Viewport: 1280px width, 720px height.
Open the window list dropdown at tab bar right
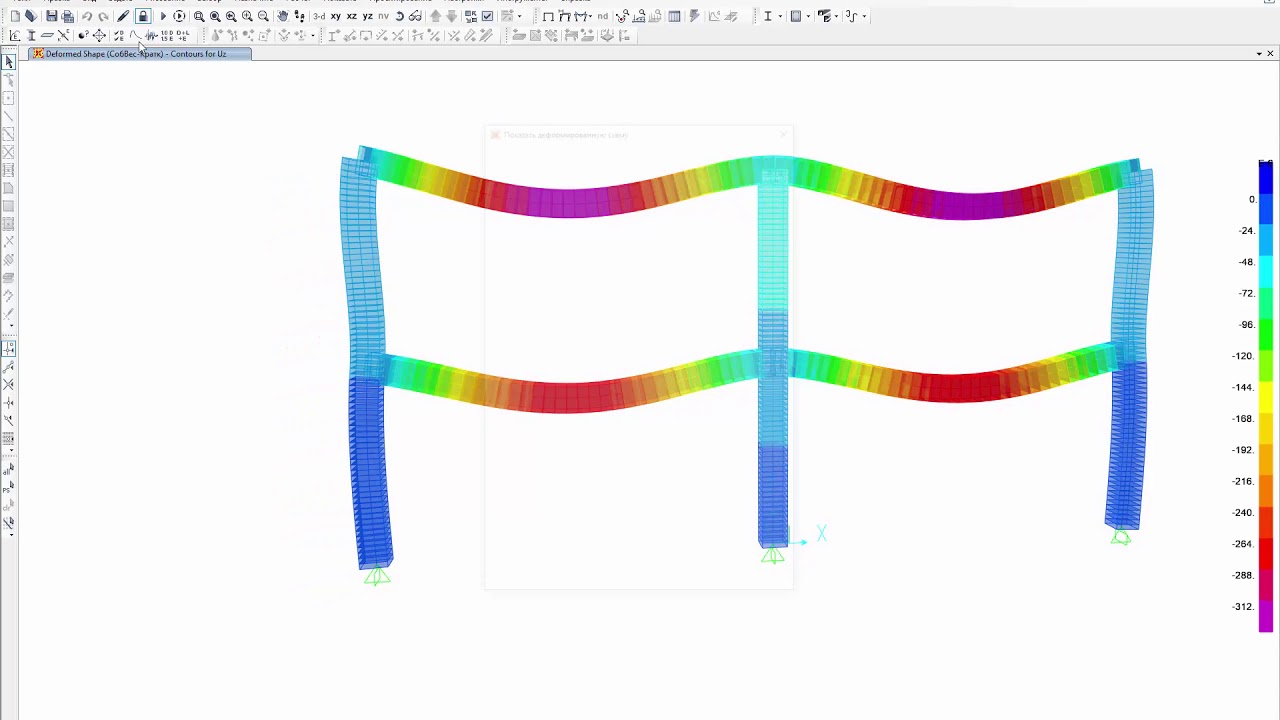pyautogui.click(x=1258, y=54)
